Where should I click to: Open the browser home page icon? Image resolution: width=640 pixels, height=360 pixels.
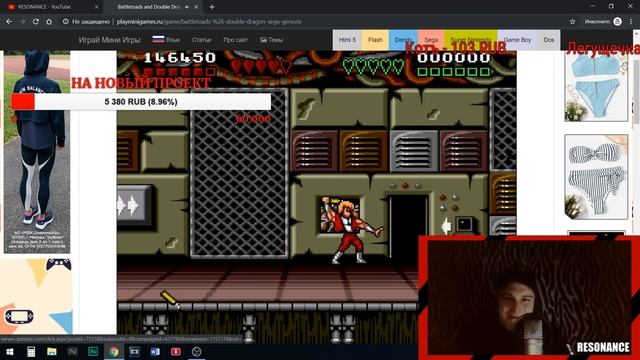click(49, 22)
